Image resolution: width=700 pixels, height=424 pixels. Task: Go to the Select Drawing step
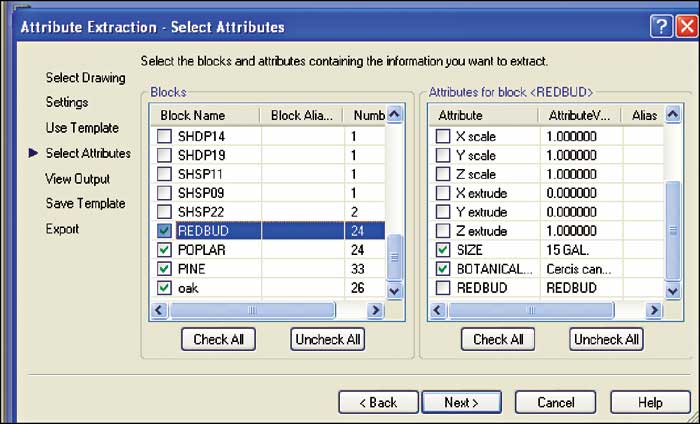click(85, 78)
